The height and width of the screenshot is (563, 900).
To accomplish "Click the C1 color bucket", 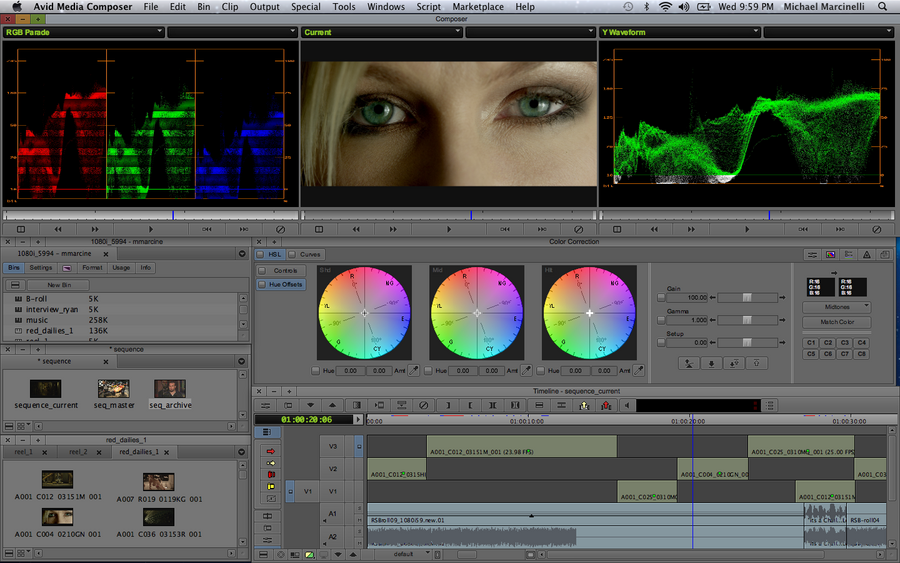I will point(811,343).
